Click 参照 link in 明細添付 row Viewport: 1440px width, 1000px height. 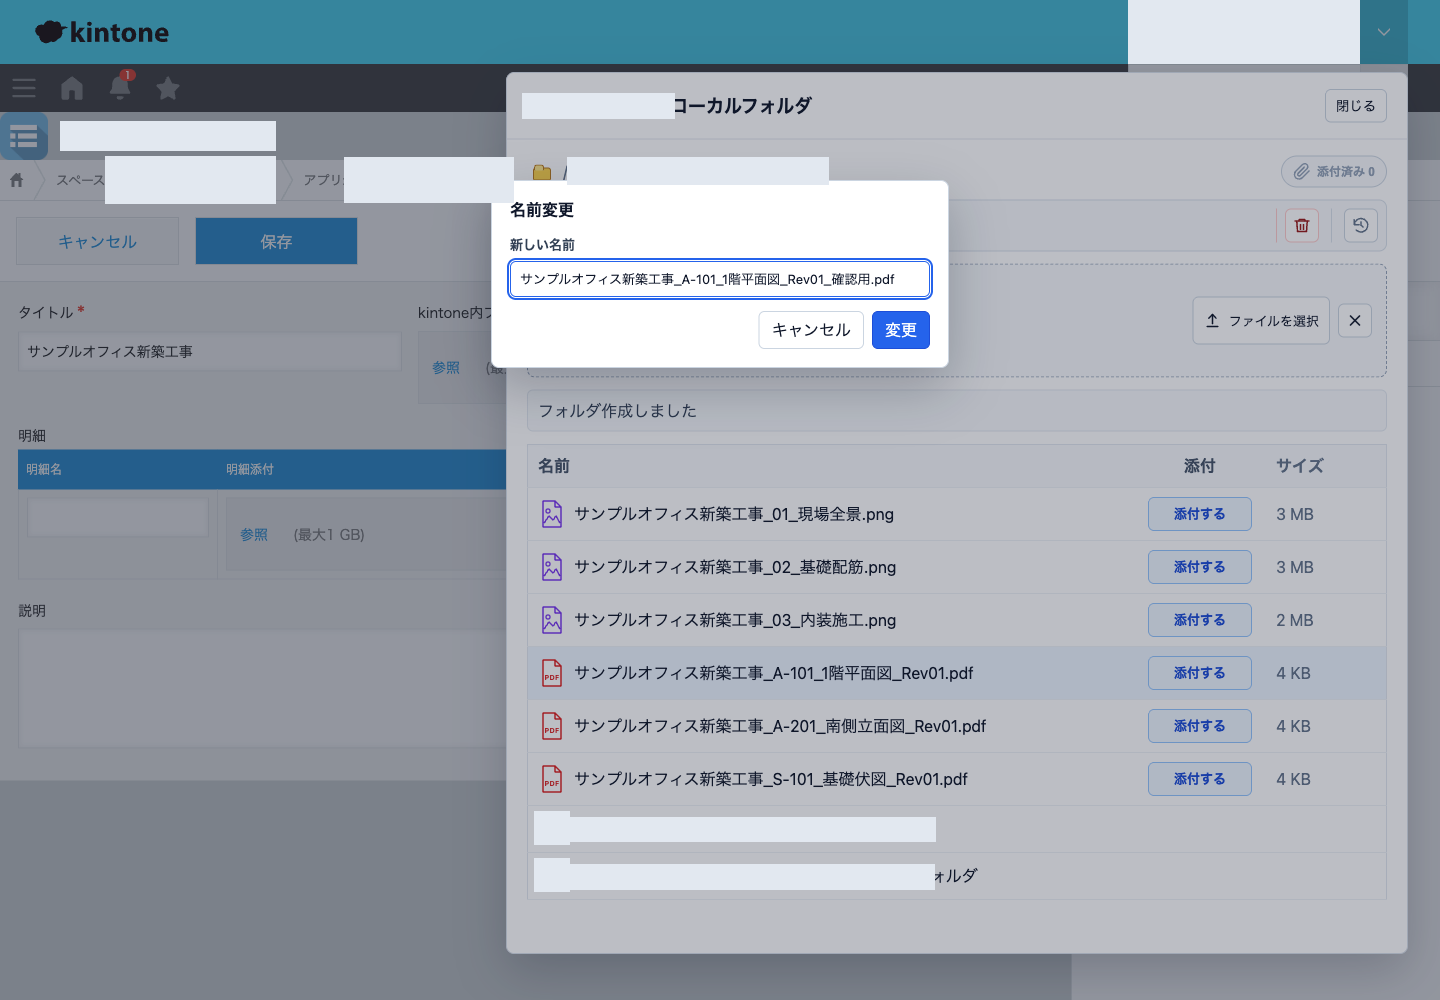click(x=254, y=535)
